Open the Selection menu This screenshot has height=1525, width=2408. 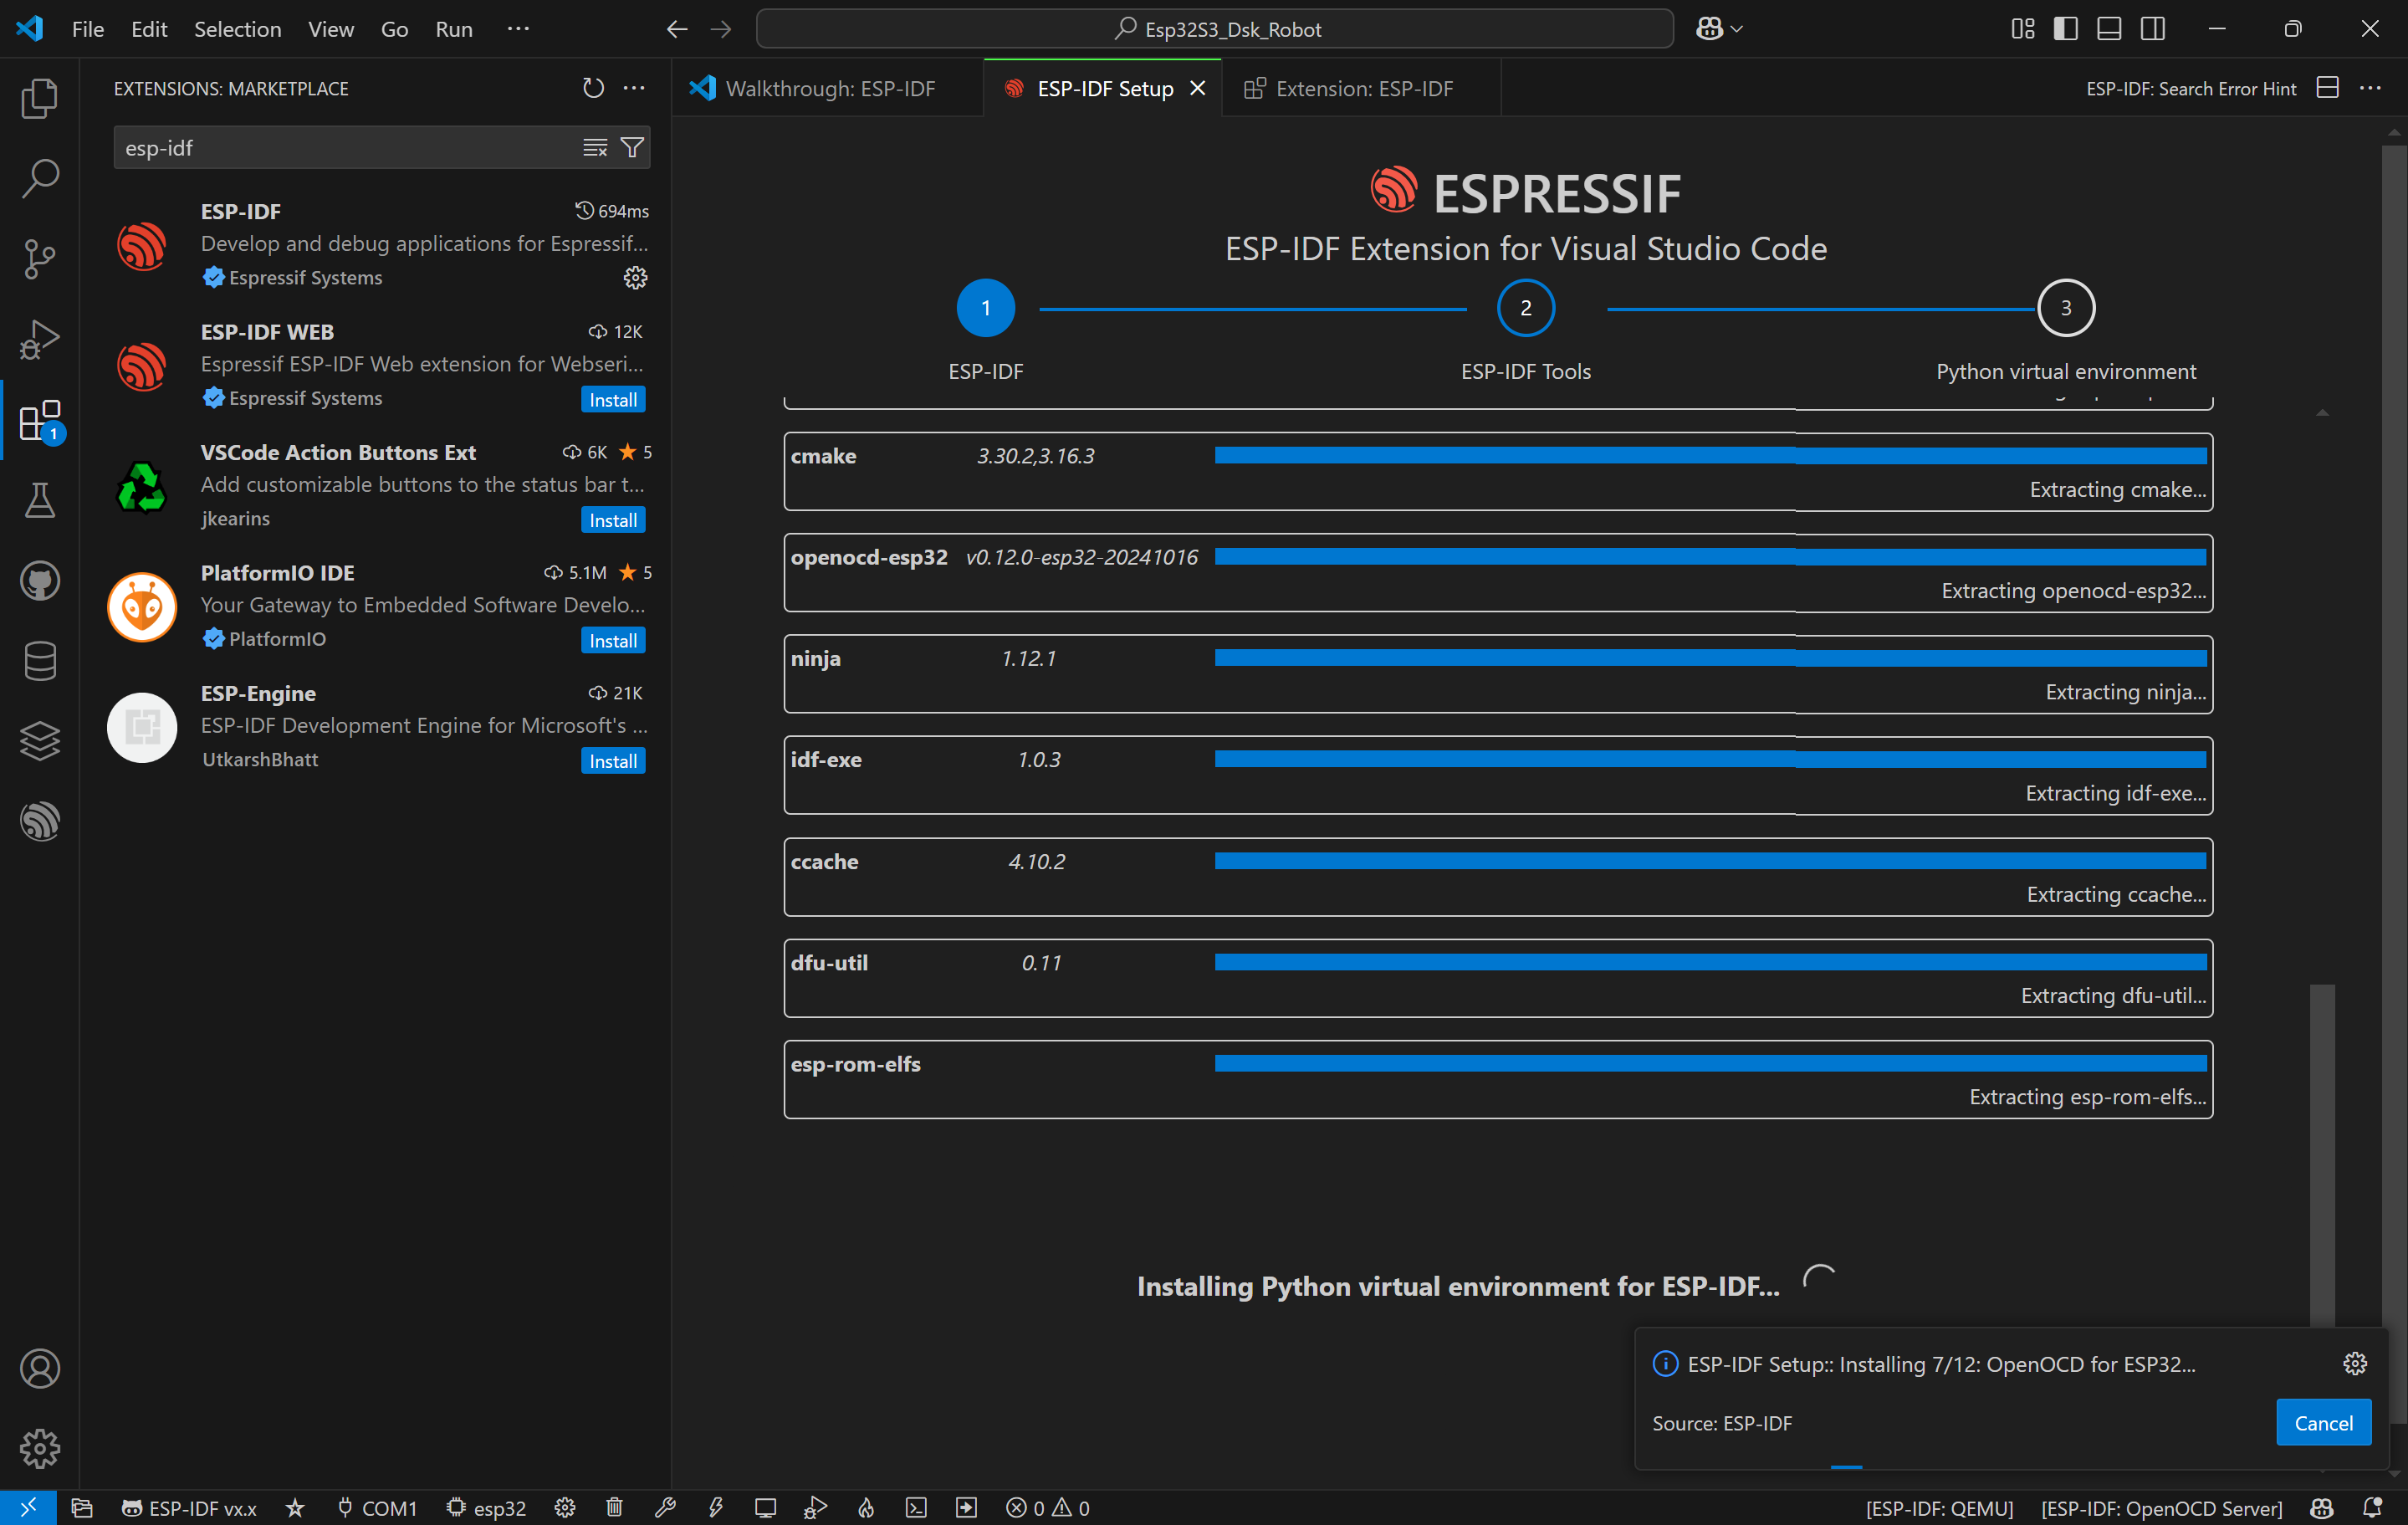click(237, 29)
